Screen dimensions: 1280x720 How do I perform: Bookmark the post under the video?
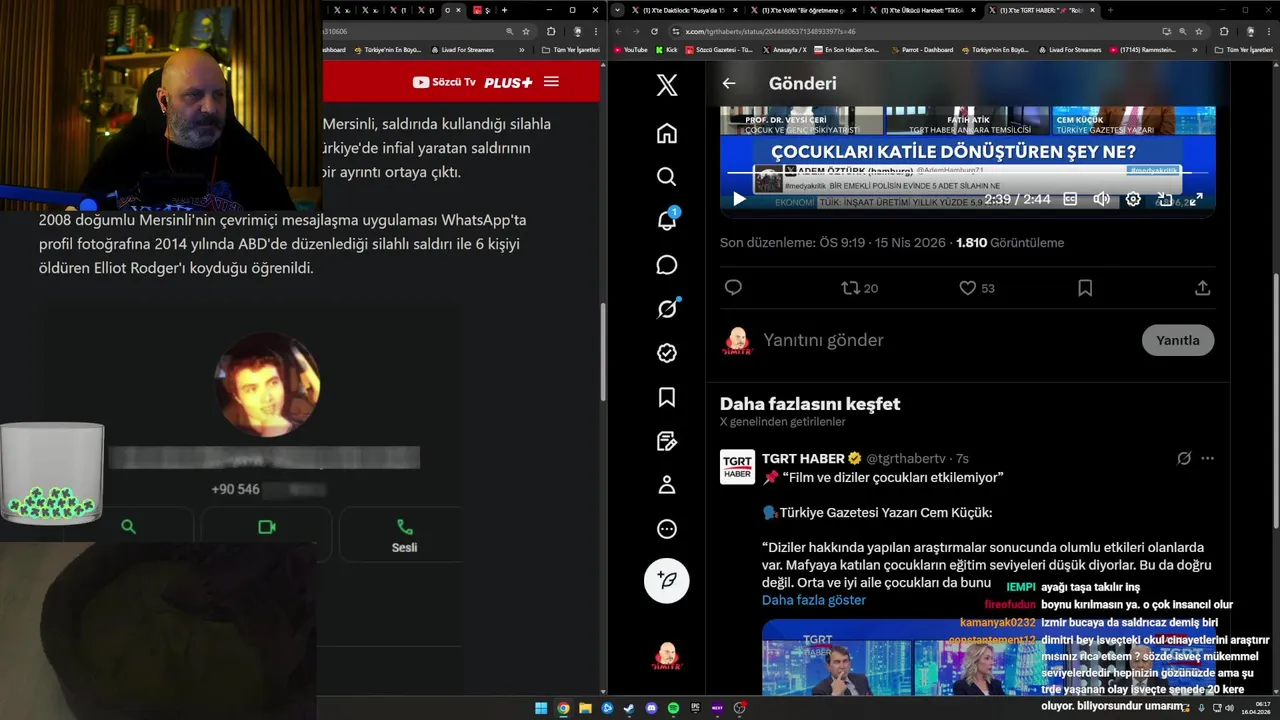[x=1085, y=288]
